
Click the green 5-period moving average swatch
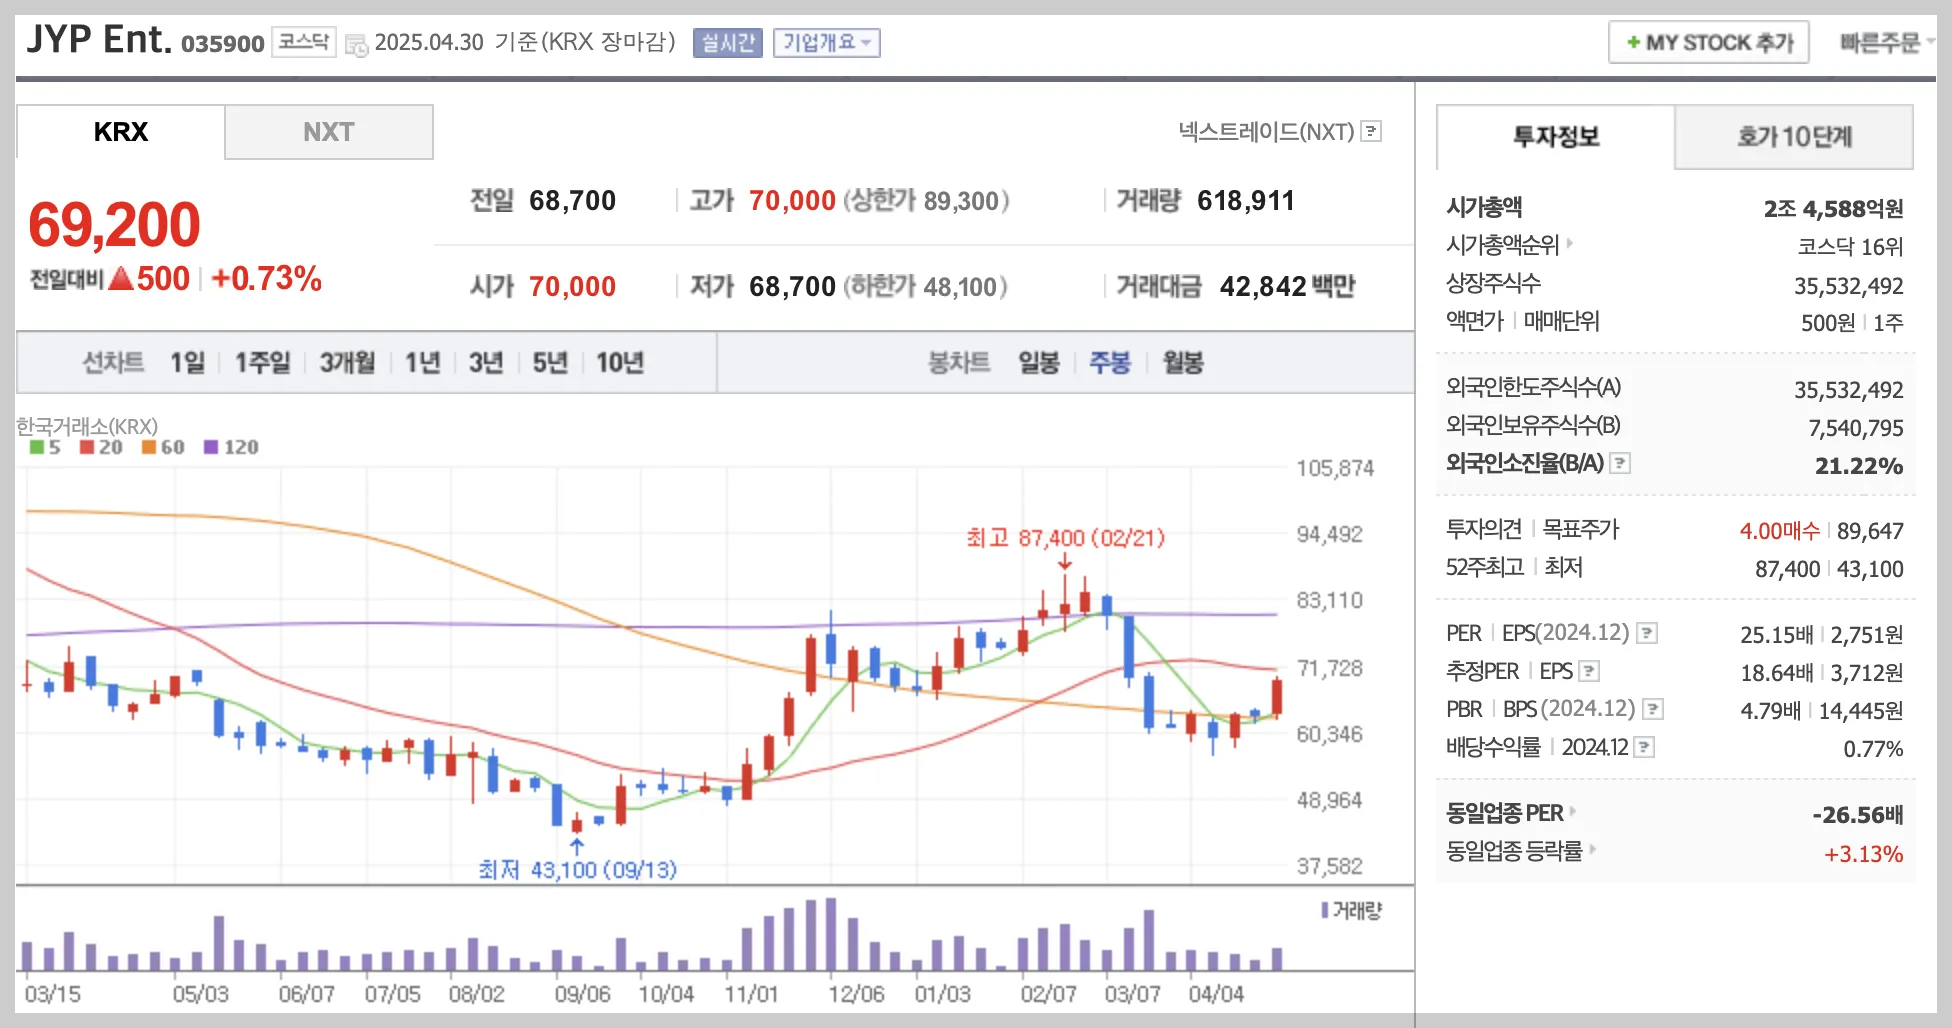point(37,447)
